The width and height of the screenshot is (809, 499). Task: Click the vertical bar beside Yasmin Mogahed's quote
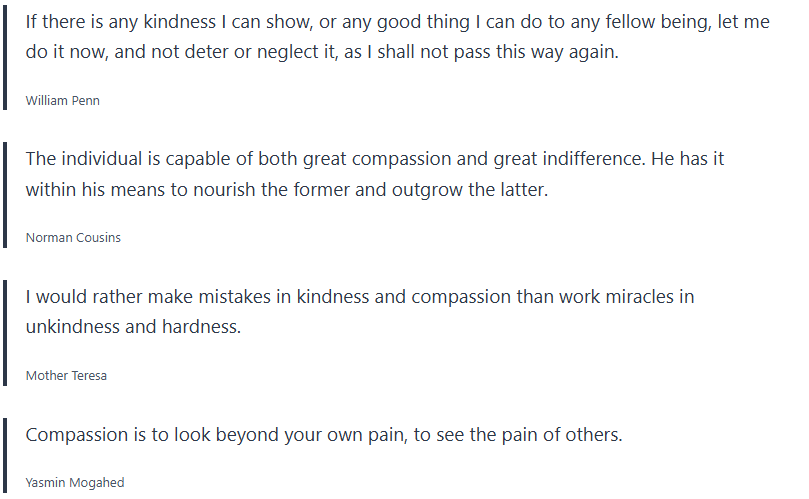coord(5,455)
